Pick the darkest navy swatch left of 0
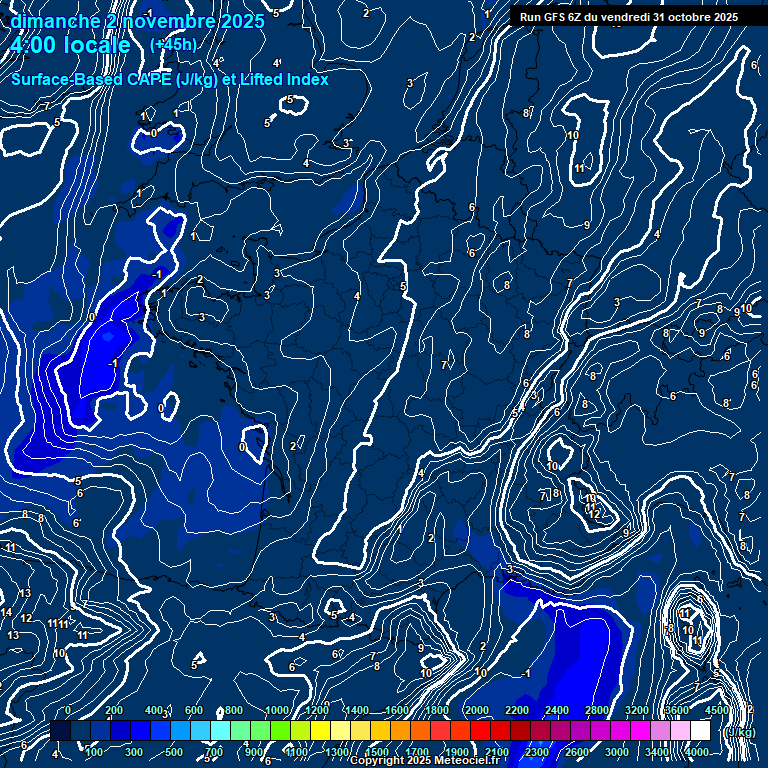The height and width of the screenshot is (768, 768). coord(60,730)
